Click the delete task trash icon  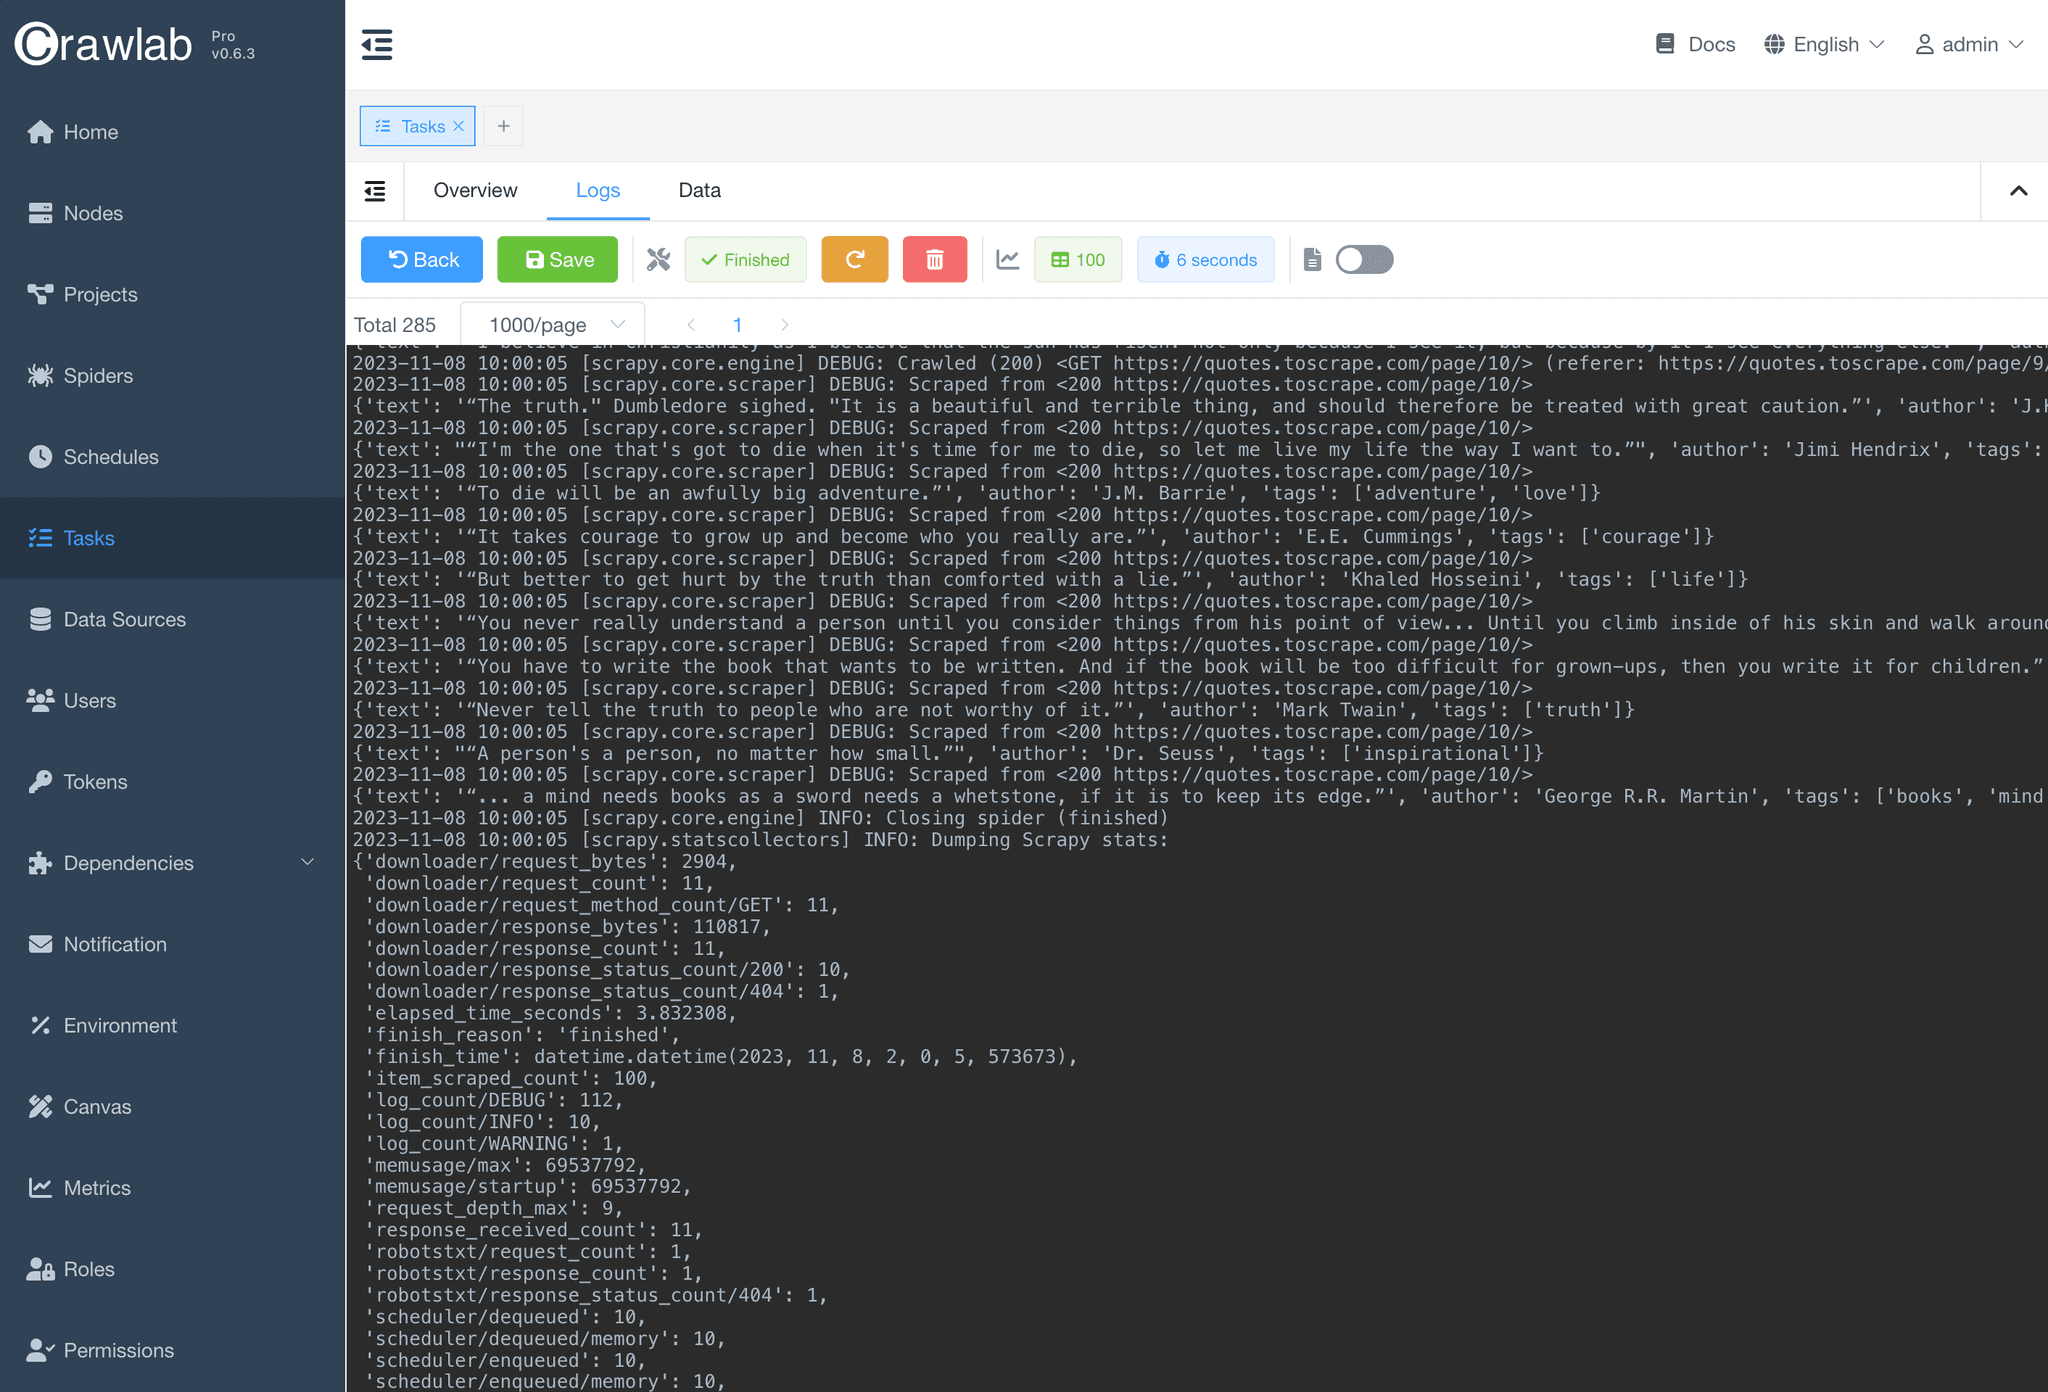pos(934,259)
